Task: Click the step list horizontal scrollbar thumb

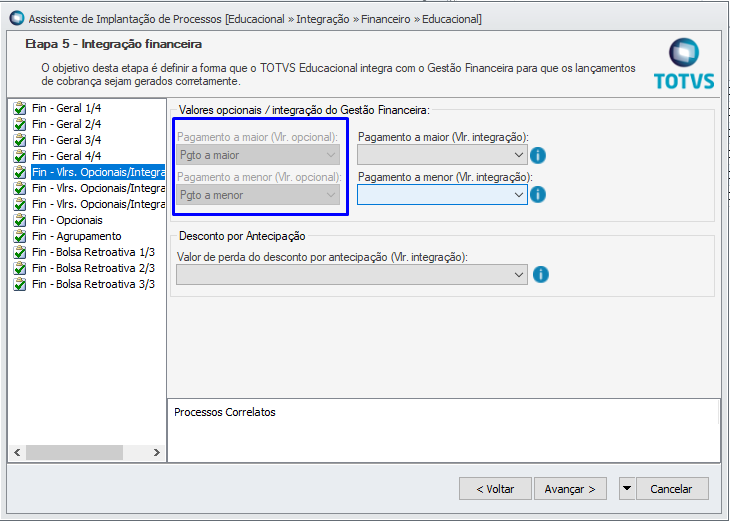Action: pyautogui.click(x=74, y=453)
